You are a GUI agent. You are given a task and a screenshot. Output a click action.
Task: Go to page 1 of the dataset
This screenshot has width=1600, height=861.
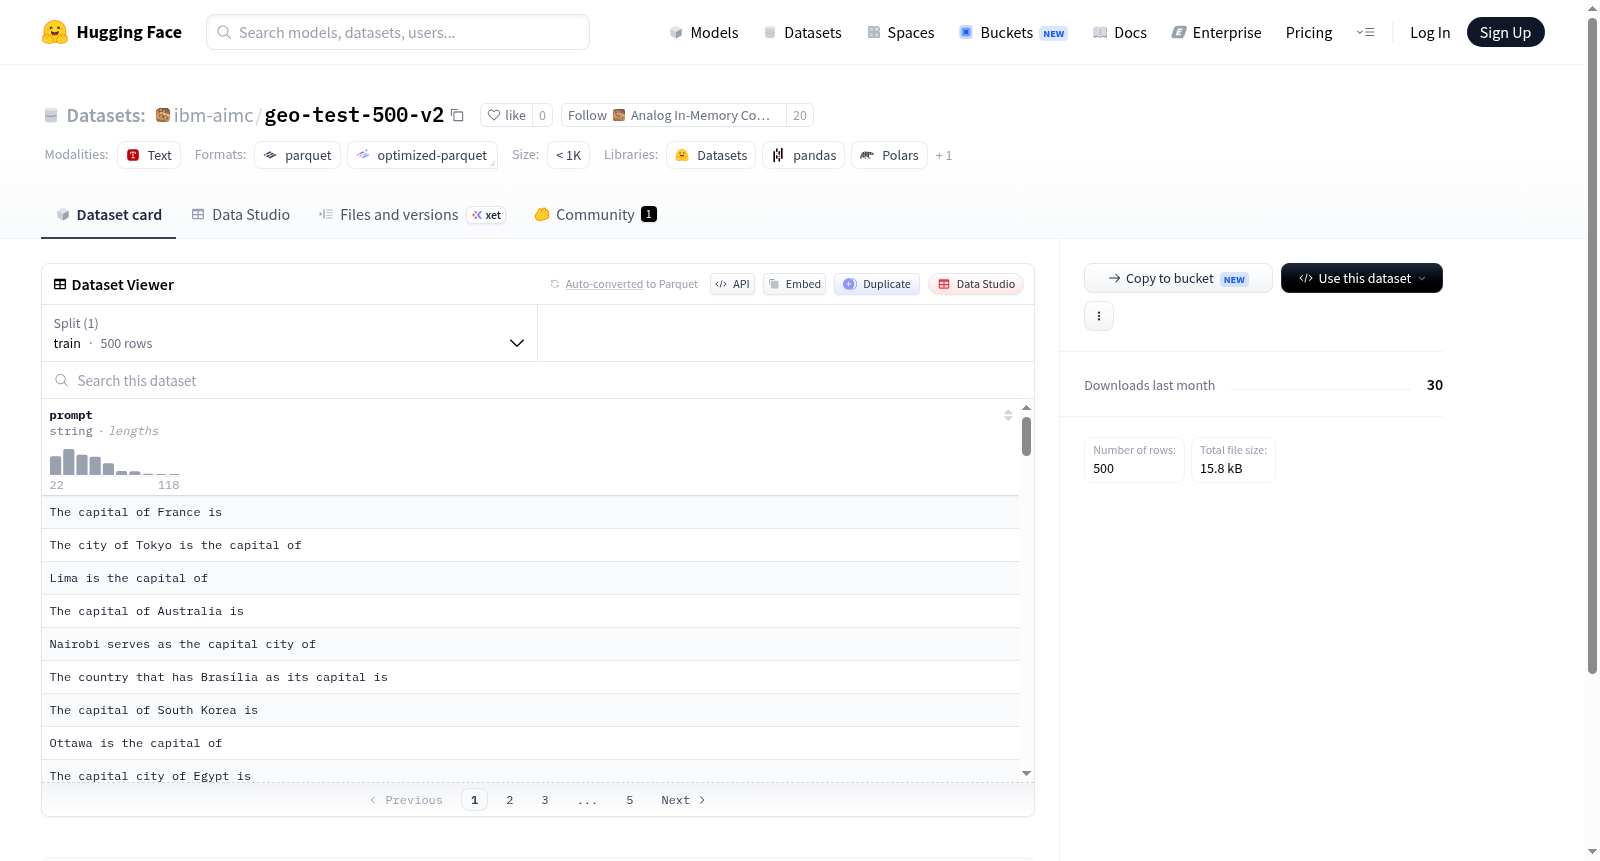[474, 800]
